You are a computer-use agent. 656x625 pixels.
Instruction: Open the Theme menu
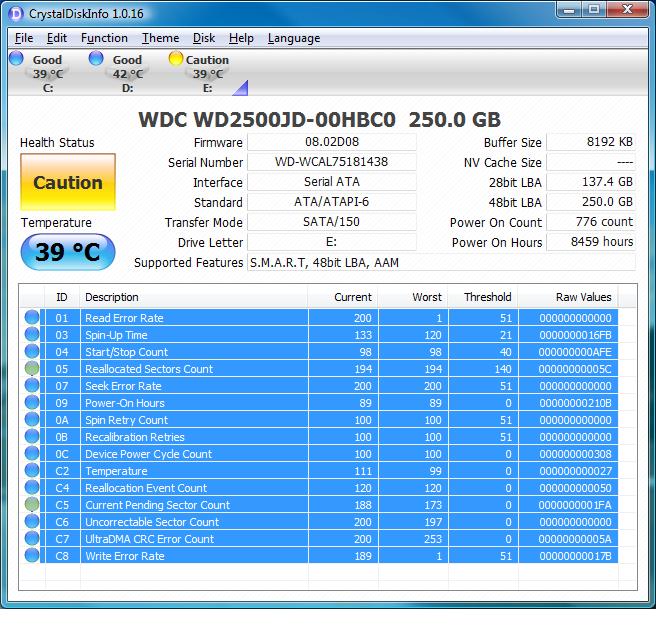[160, 38]
